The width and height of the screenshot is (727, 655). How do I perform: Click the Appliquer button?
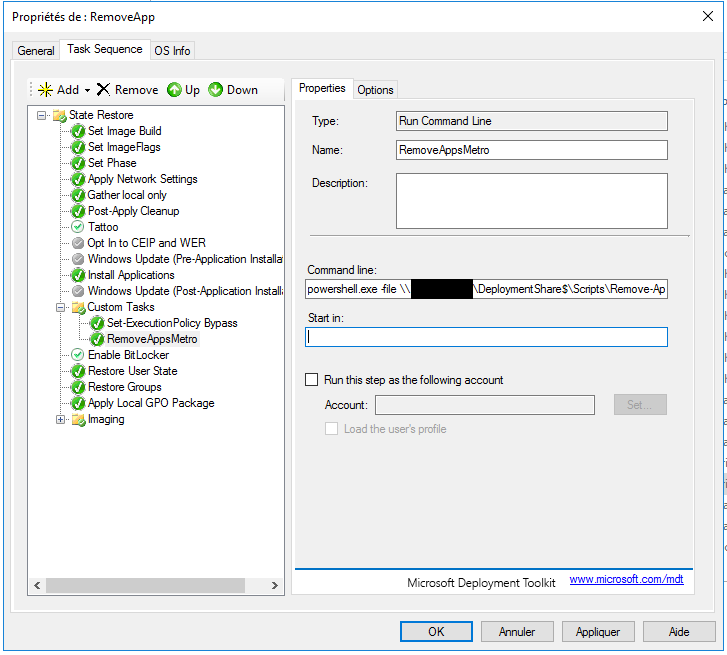tap(598, 632)
